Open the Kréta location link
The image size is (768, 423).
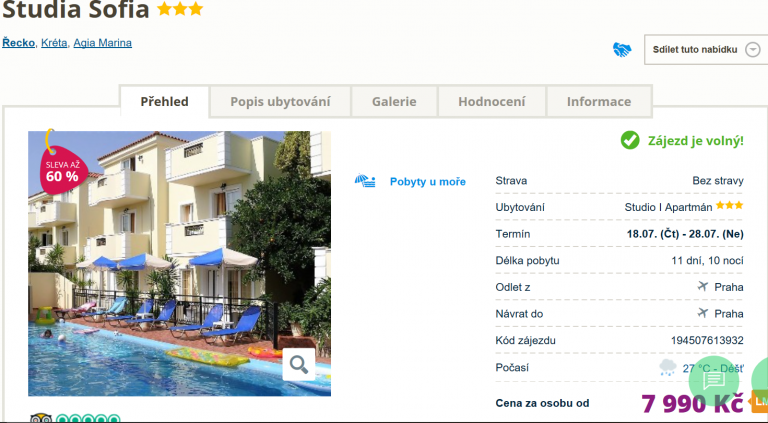click(54, 43)
